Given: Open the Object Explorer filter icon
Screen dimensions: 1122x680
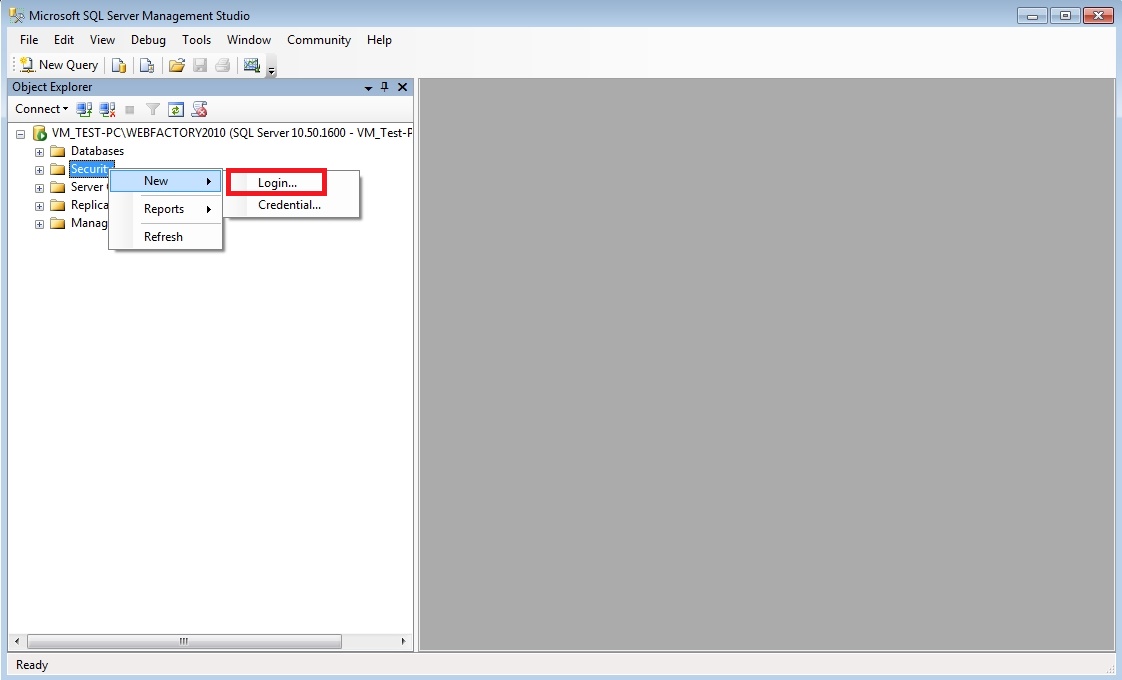Looking at the screenshot, I should pos(152,109).
